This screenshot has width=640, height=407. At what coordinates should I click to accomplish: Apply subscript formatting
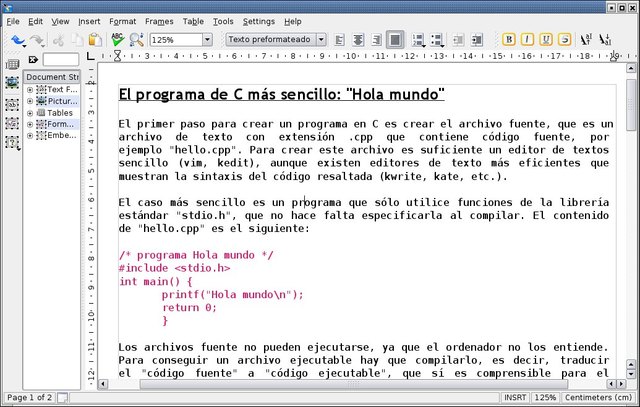[x=604, y=40]
